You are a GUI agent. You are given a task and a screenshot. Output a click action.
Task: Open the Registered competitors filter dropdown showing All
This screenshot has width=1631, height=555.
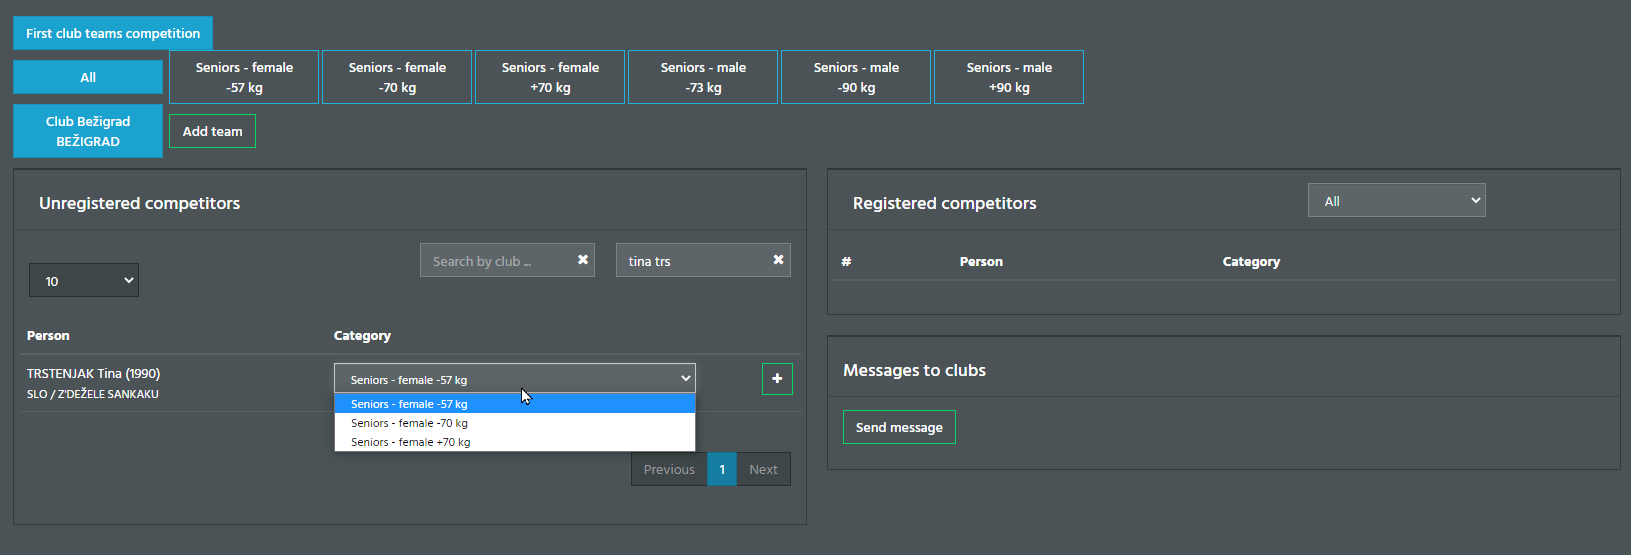[1396, 200]
